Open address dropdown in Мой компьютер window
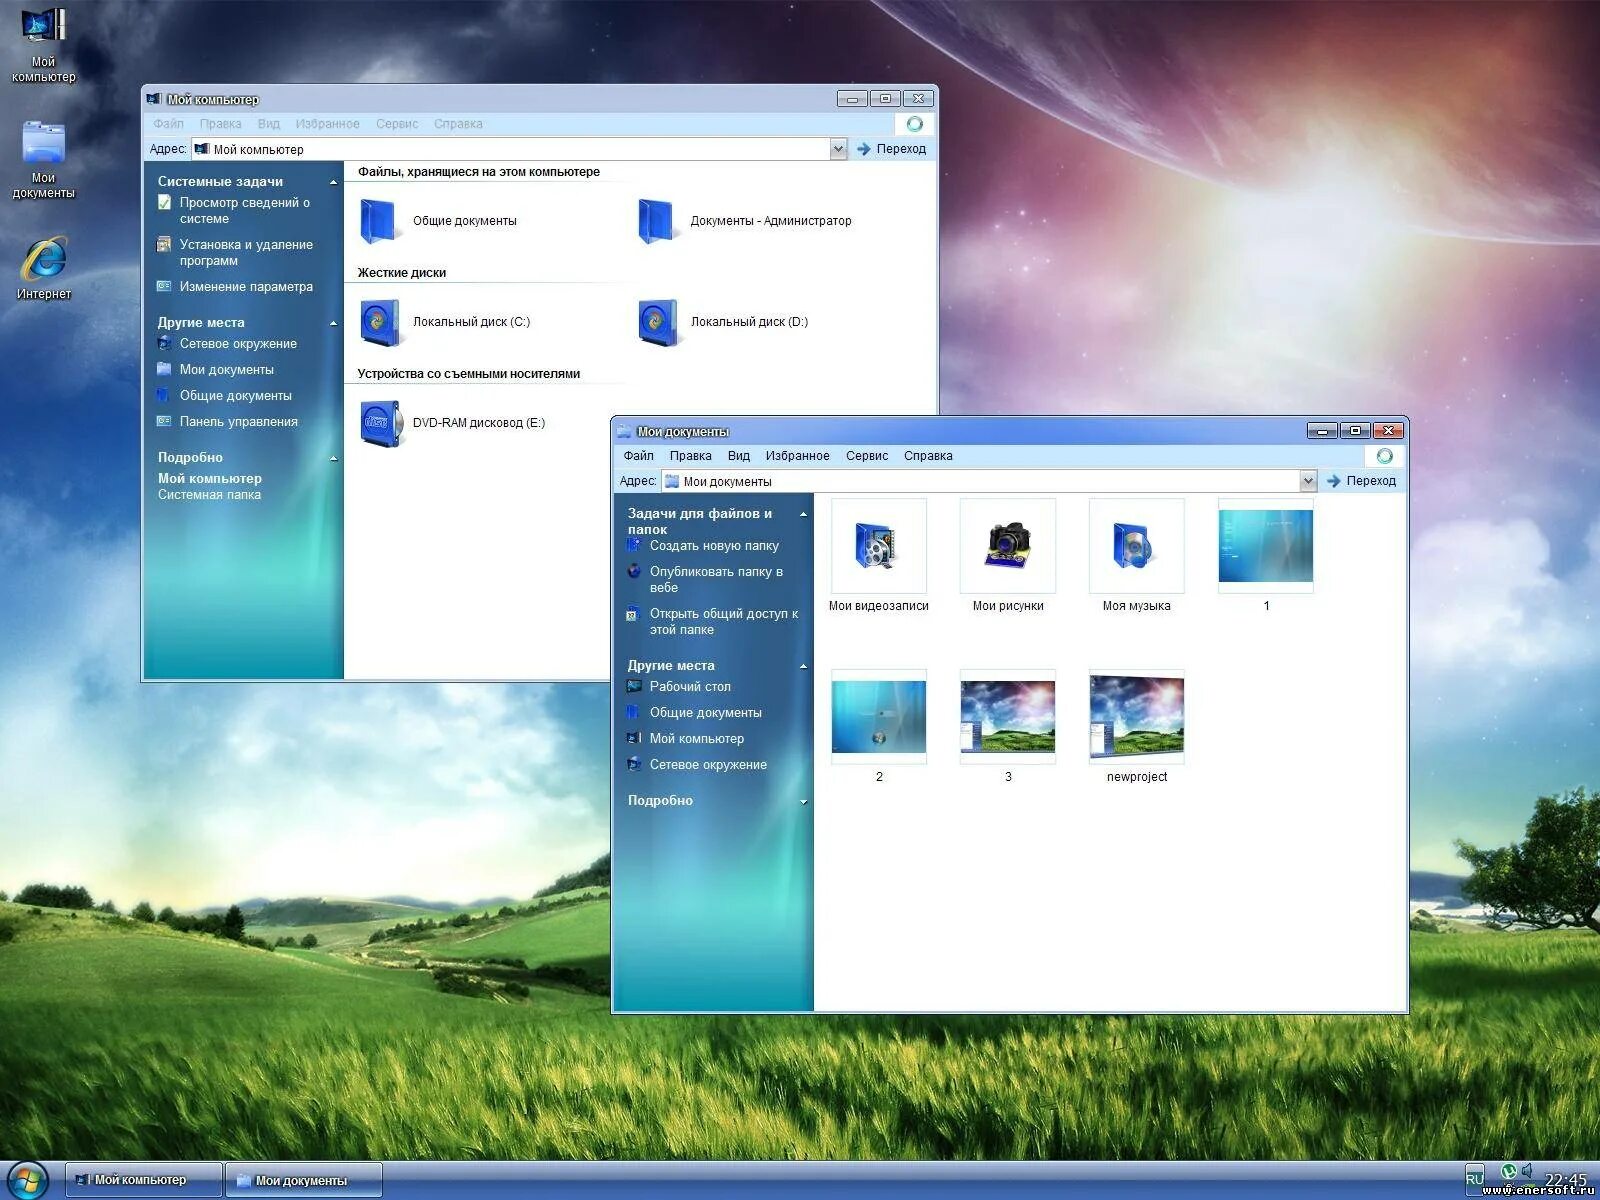The image size is (1600, 1200). (x=838, y=149)
